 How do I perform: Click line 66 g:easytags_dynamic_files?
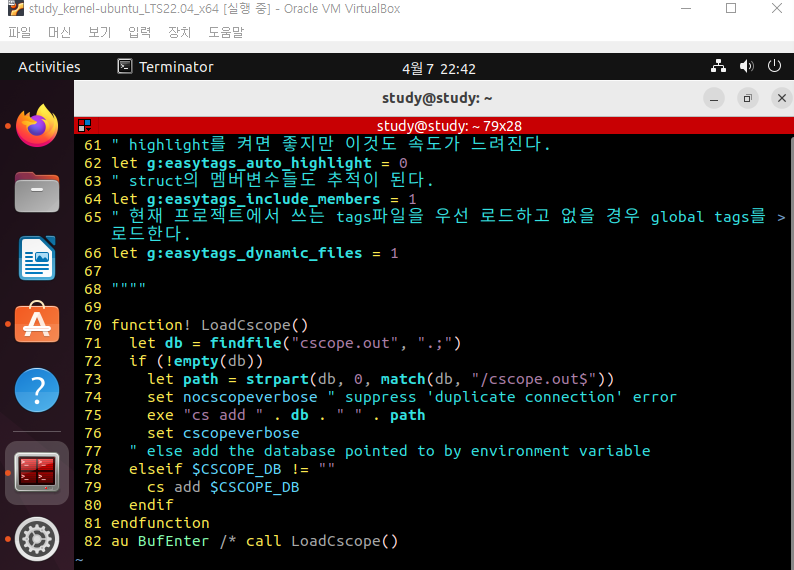pyautogui.click(x=254, y=253)
